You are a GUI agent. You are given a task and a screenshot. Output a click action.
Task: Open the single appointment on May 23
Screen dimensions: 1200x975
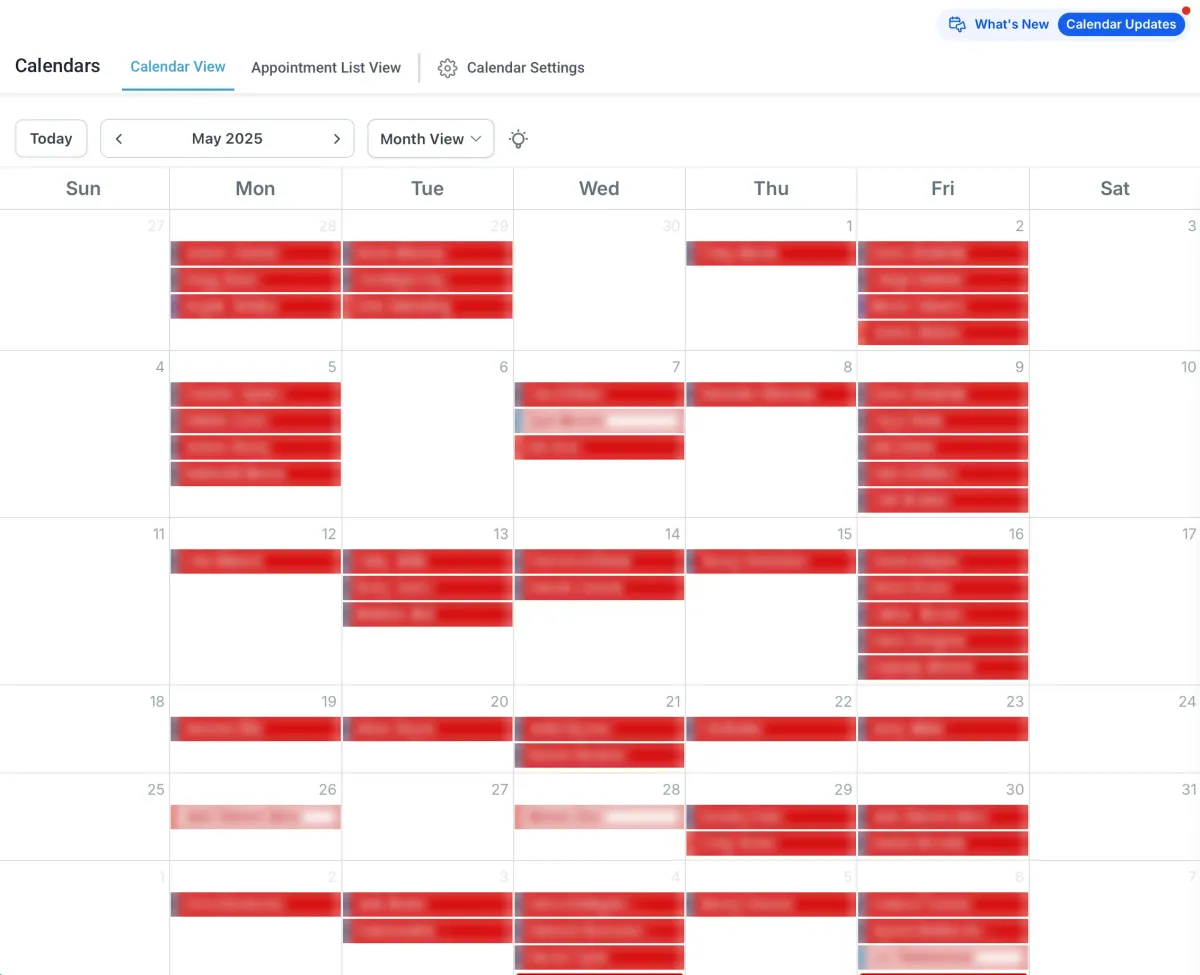(x=943, y=729)
